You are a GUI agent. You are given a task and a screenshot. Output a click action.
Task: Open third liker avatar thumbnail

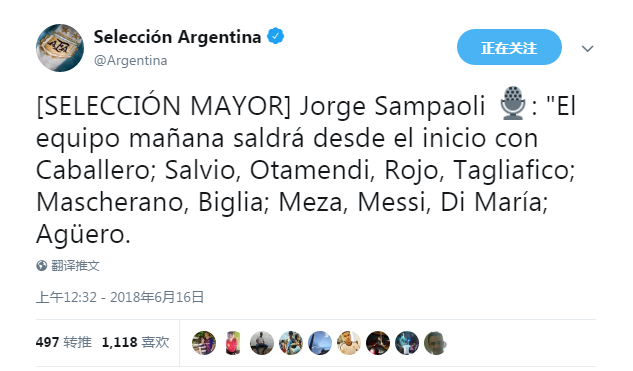coord(262,343)
